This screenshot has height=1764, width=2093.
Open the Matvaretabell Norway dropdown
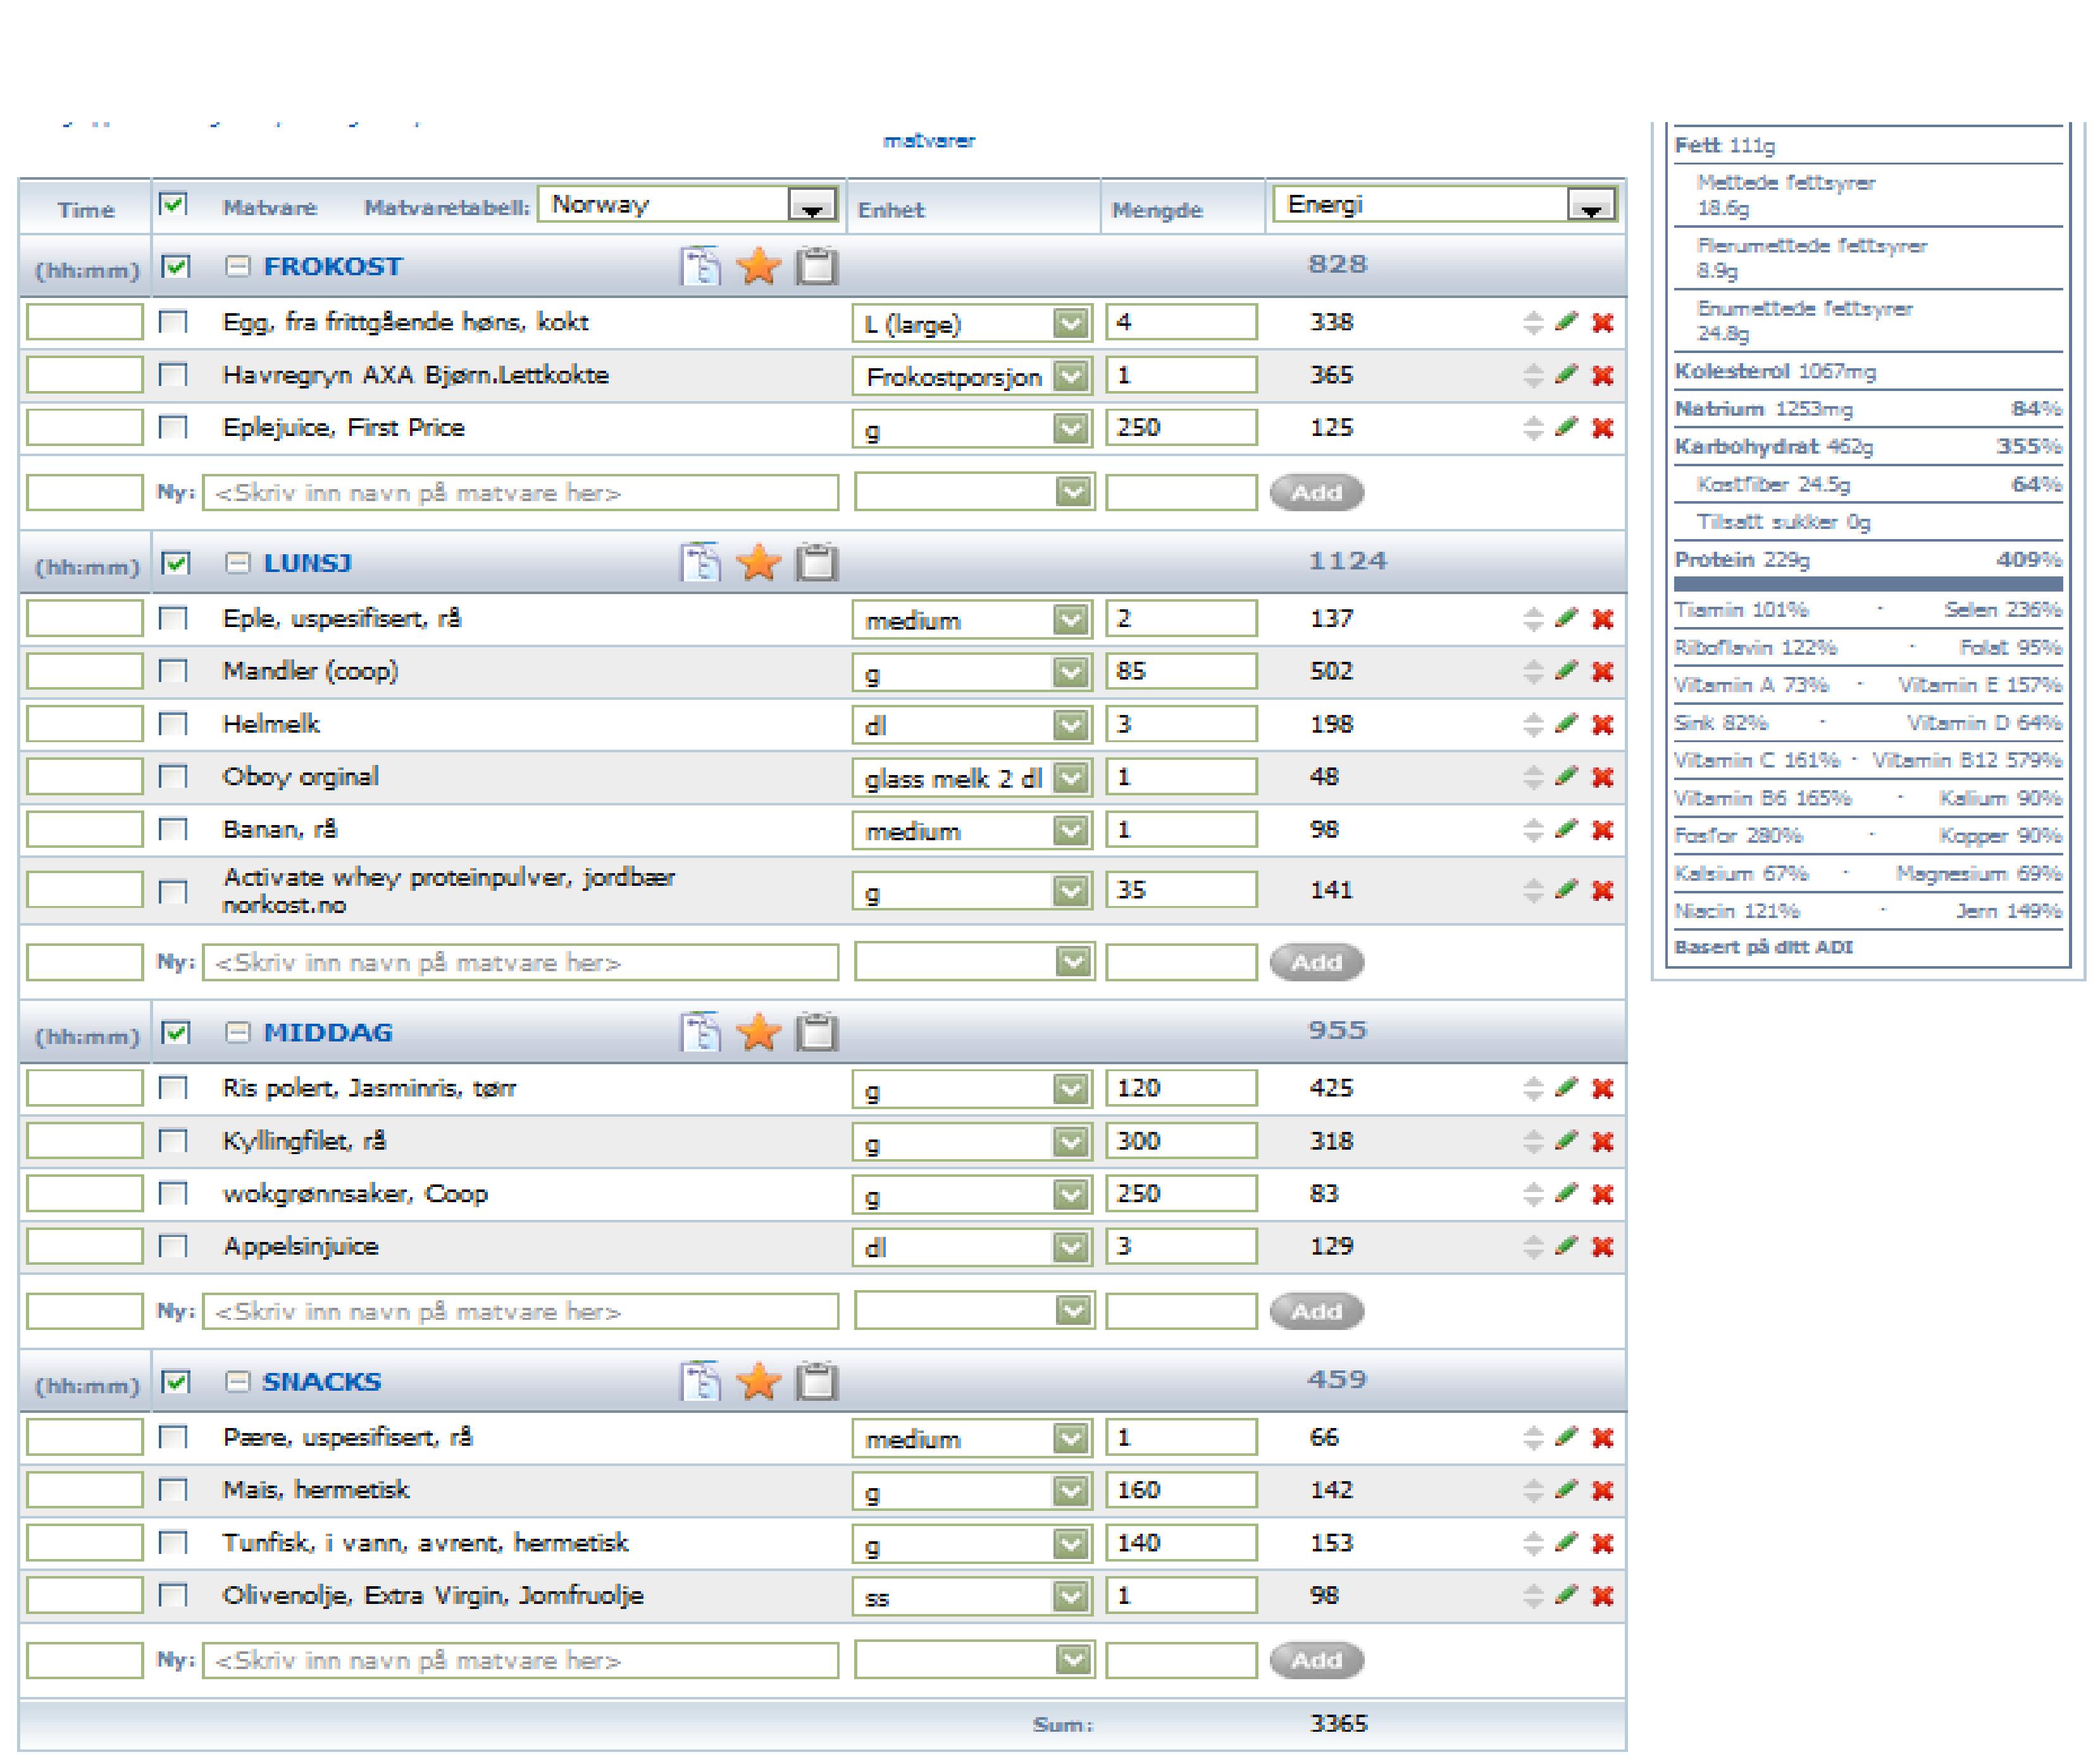(x=688, y=205)
